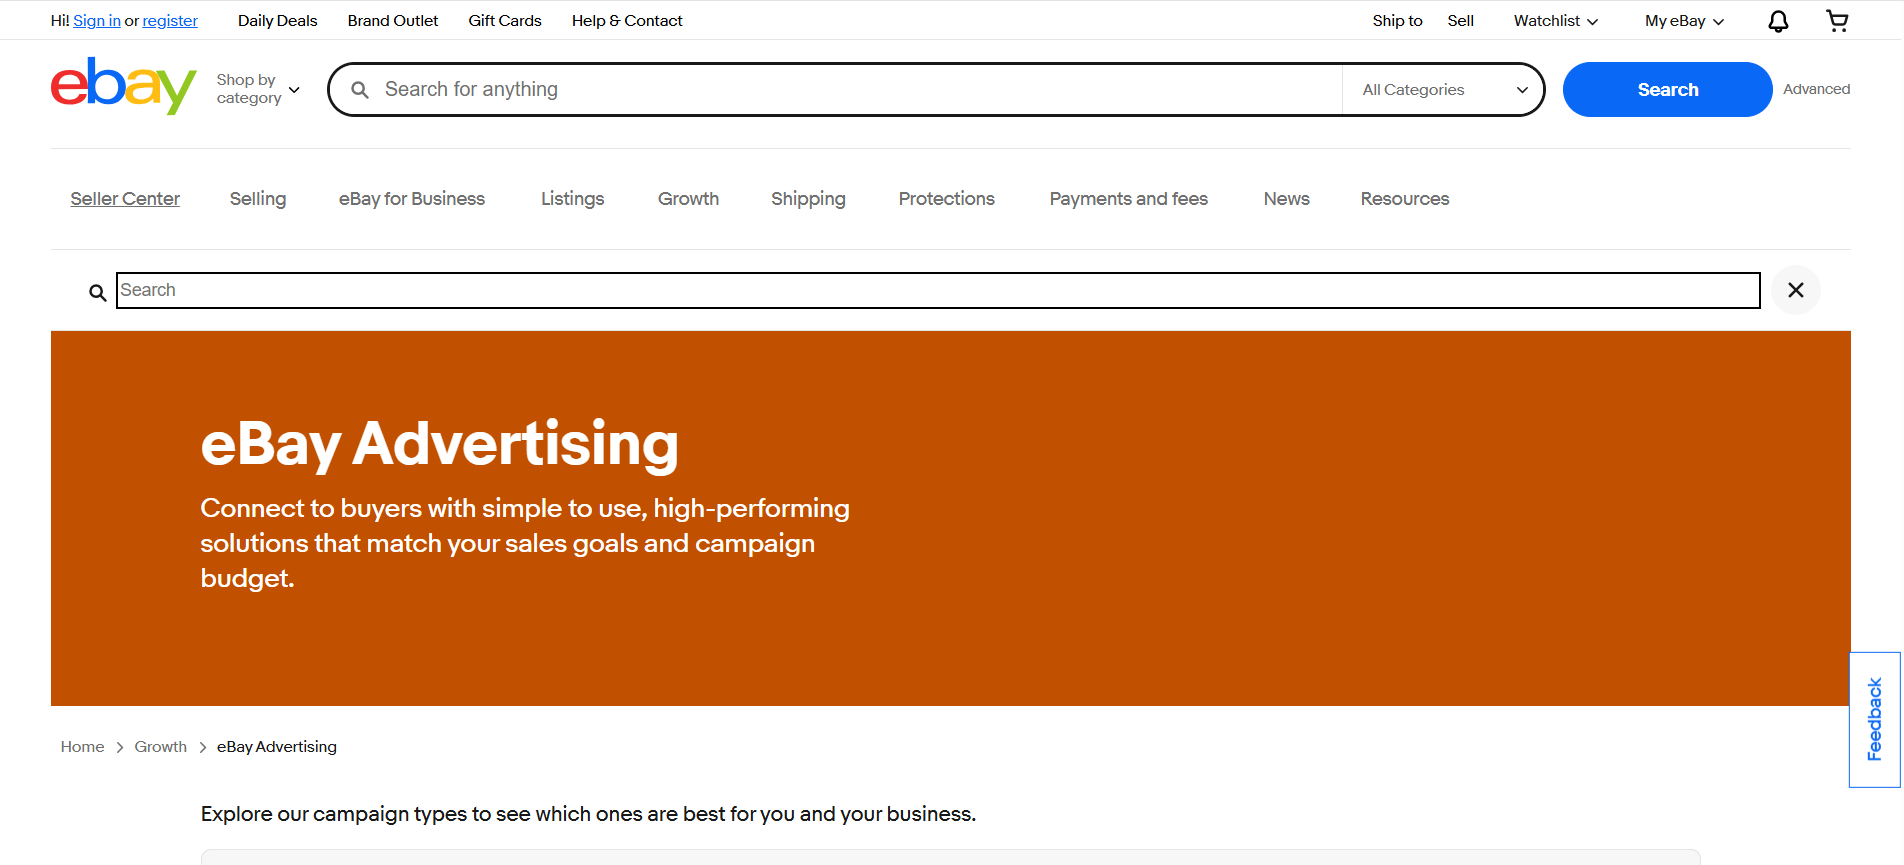The height and width of the screenshot is (865, 1904).
Task: Focus the Search for anything field
Action: 860,90
